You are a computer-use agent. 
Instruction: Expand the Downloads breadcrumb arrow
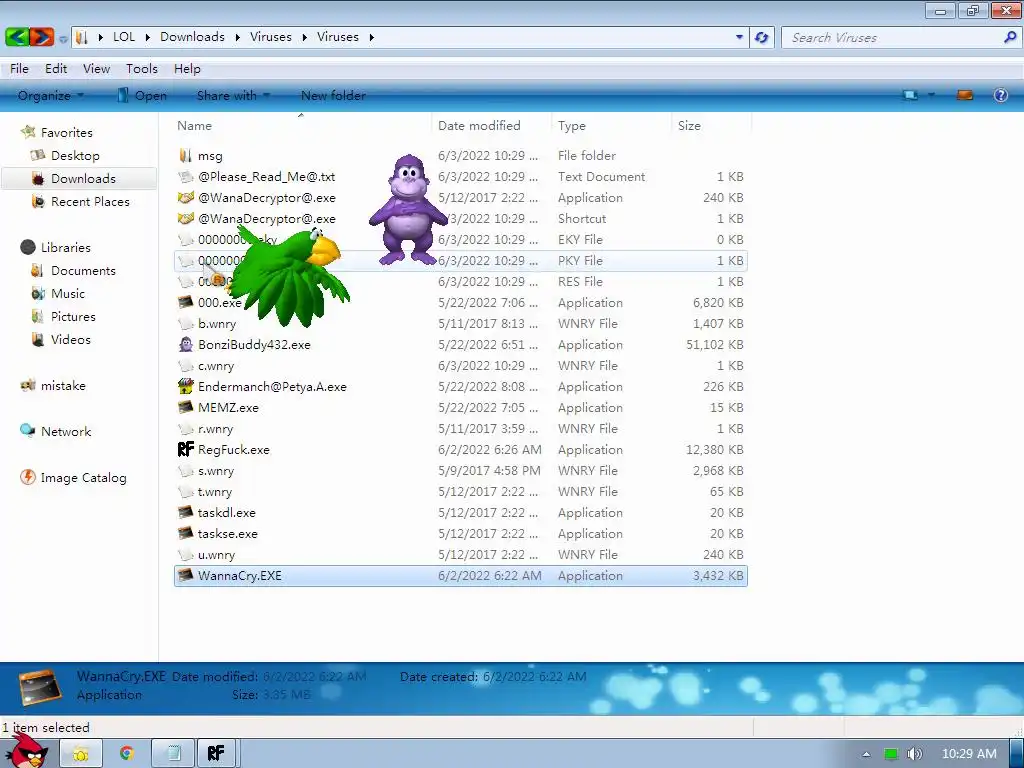(236, 37)
